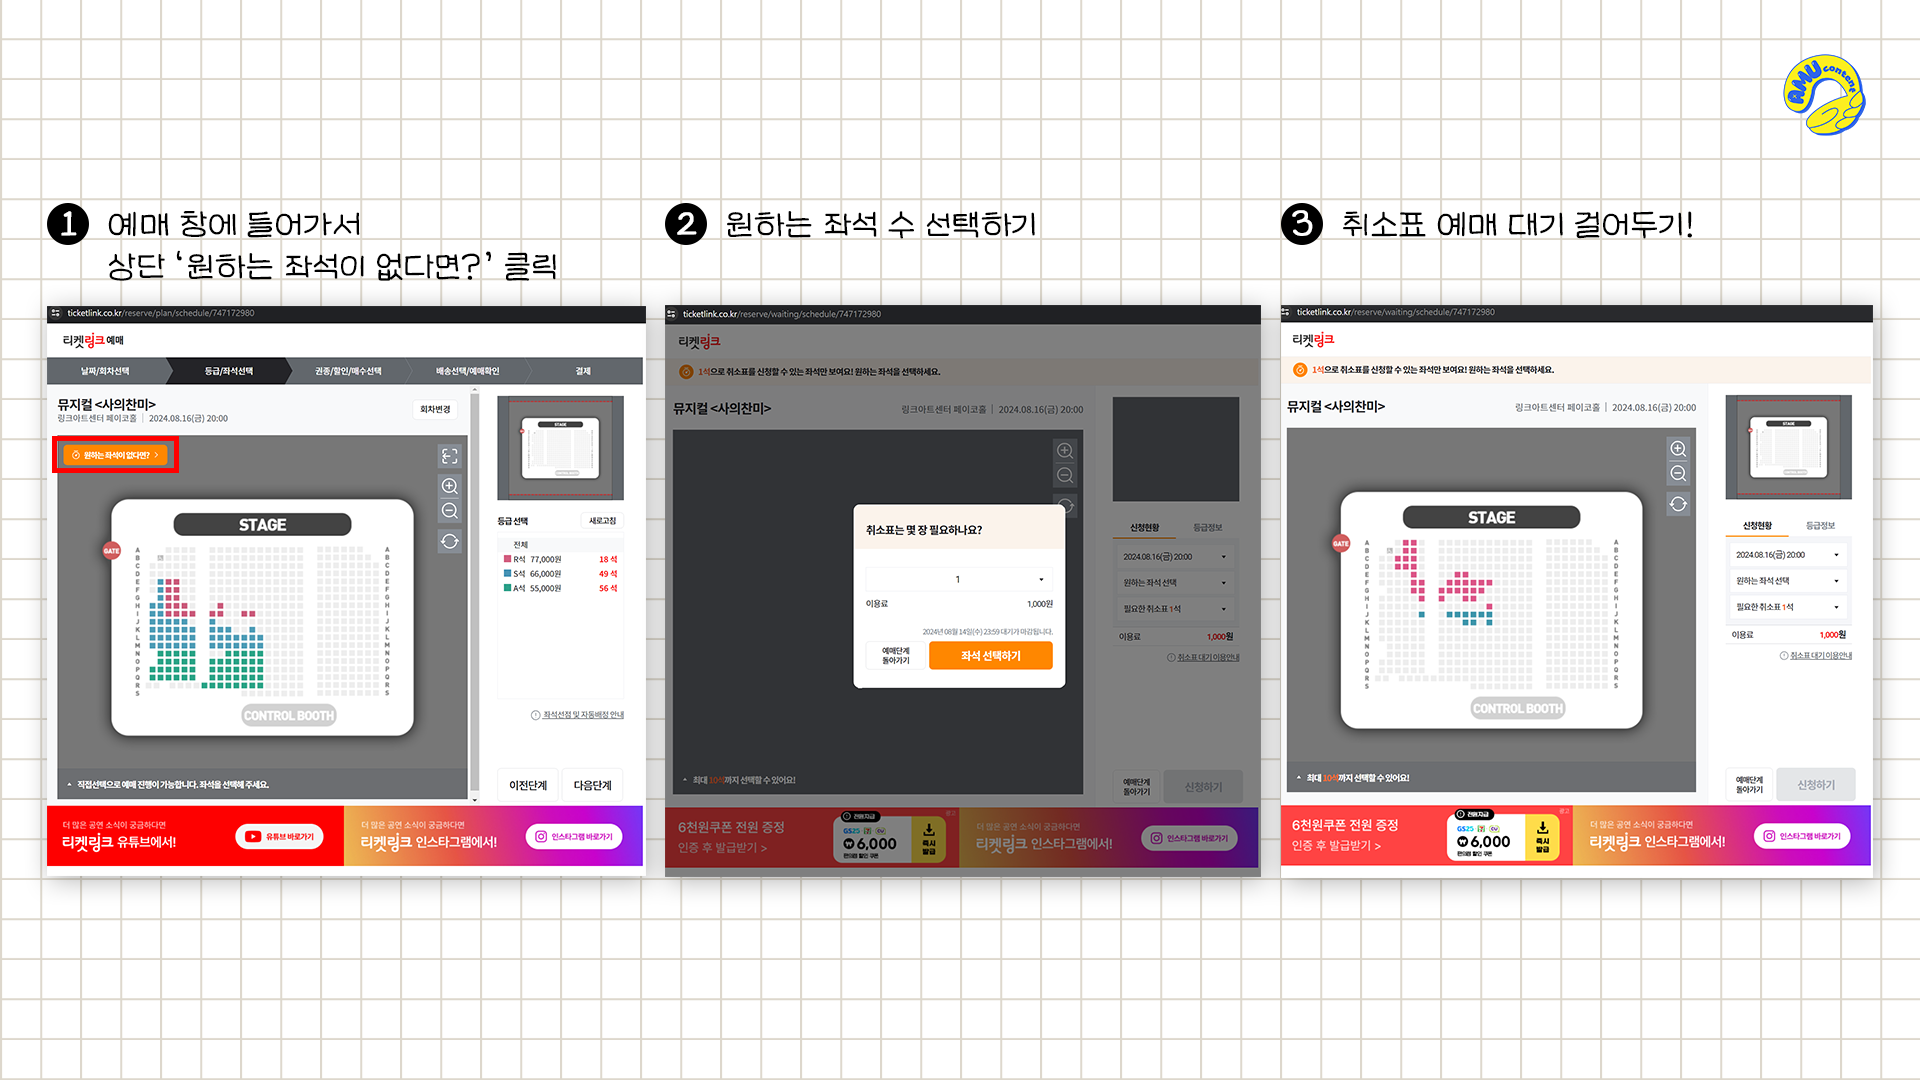This screenshot has width=1920, height=1080.
Task: Expand the 원하는 좌석 선택 dropdown in third screenshot
Action: pyautogui.click(x=1787, y=581)
